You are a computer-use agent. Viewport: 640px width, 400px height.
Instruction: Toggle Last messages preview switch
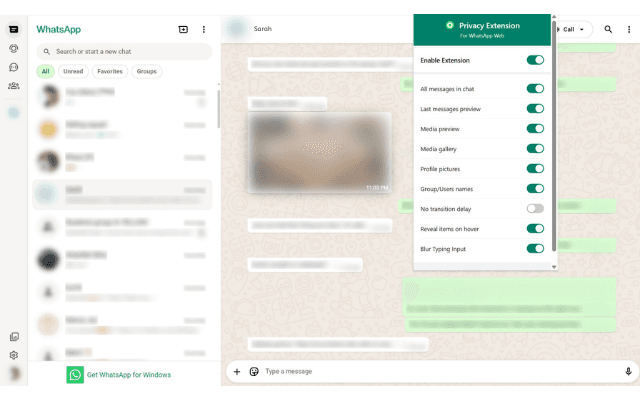pos(535,109)
